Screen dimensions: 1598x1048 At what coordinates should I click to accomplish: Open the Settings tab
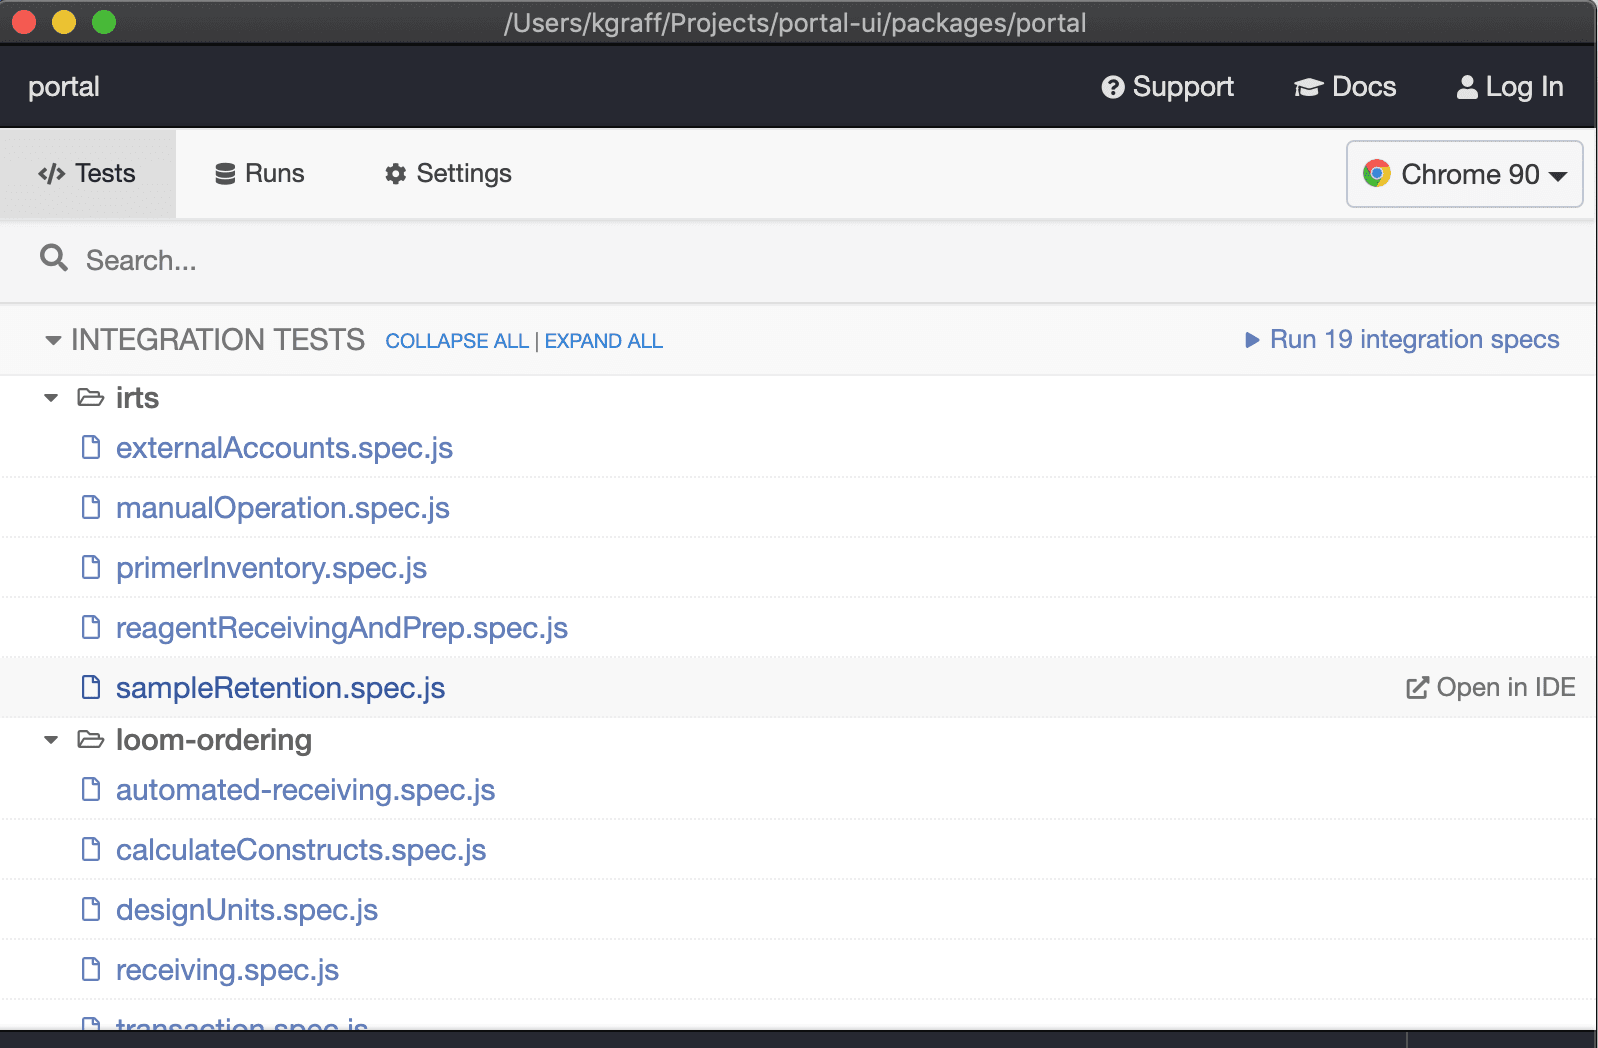[448, 174]
